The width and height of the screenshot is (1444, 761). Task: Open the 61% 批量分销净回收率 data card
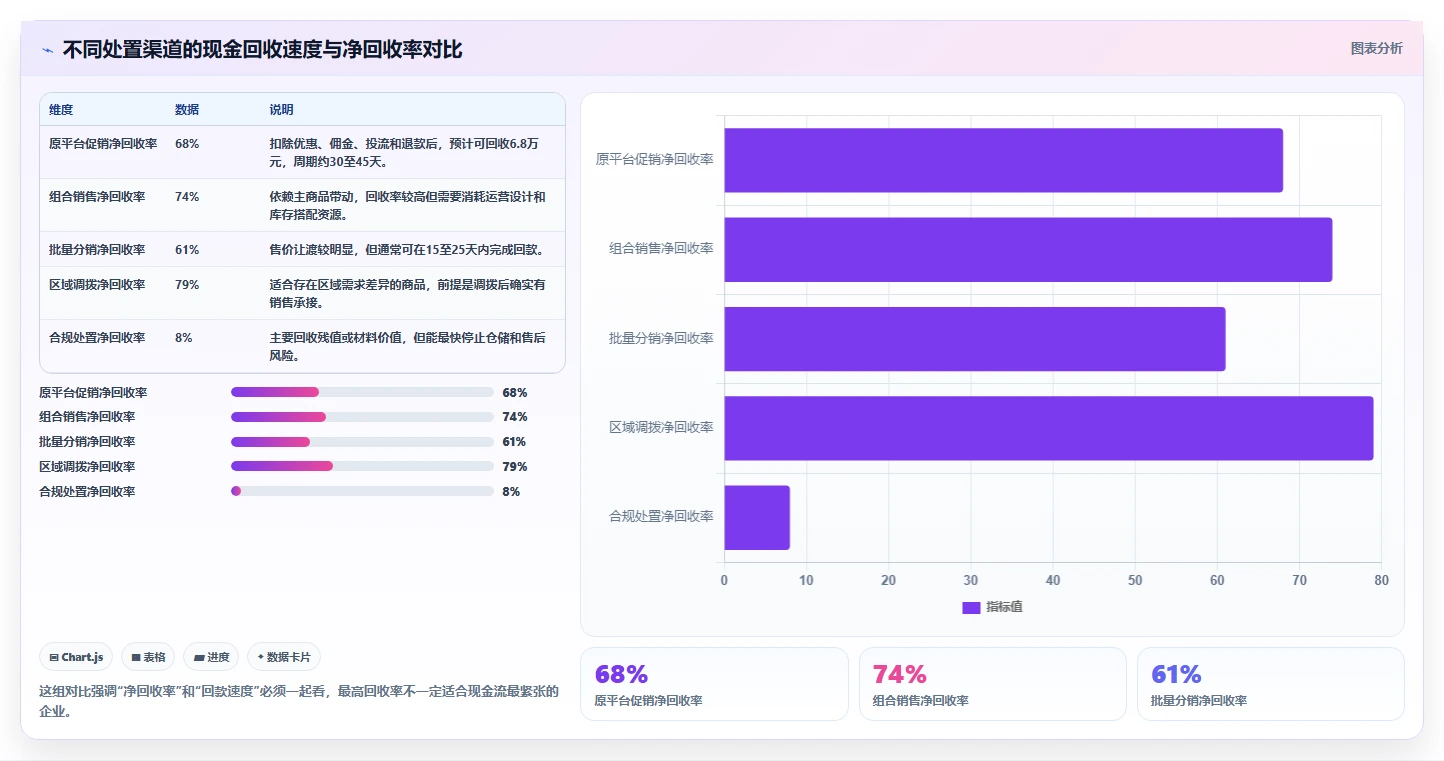1271,684
